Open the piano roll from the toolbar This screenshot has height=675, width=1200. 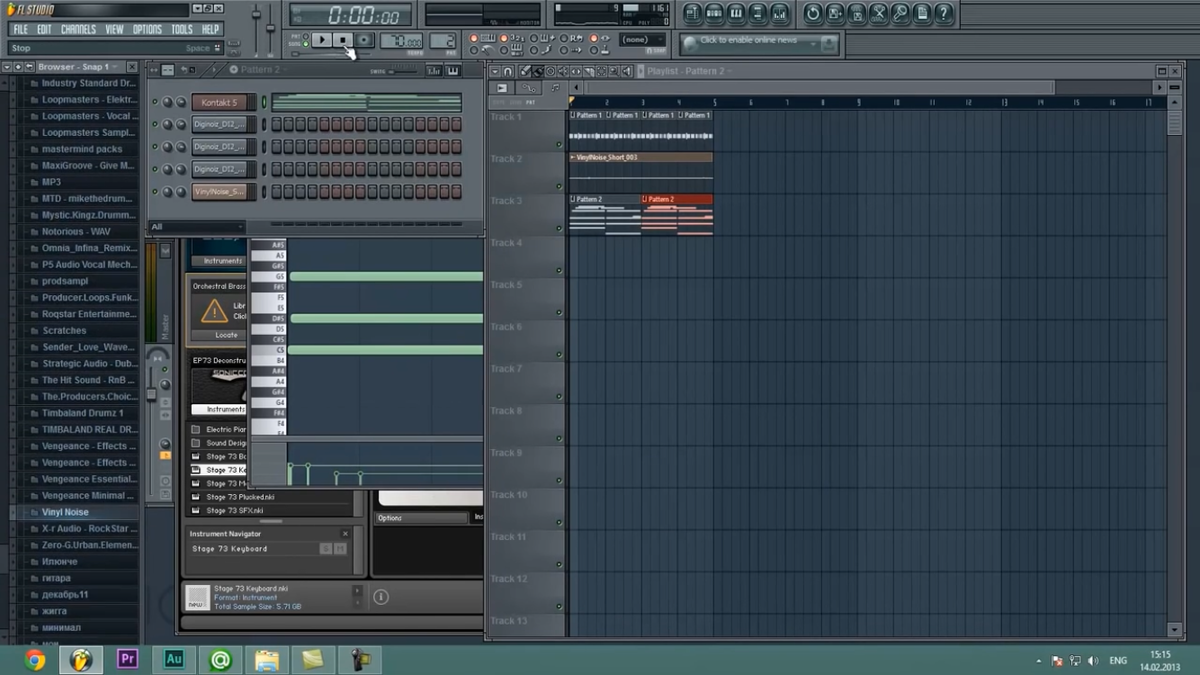(x=736, y=13)
